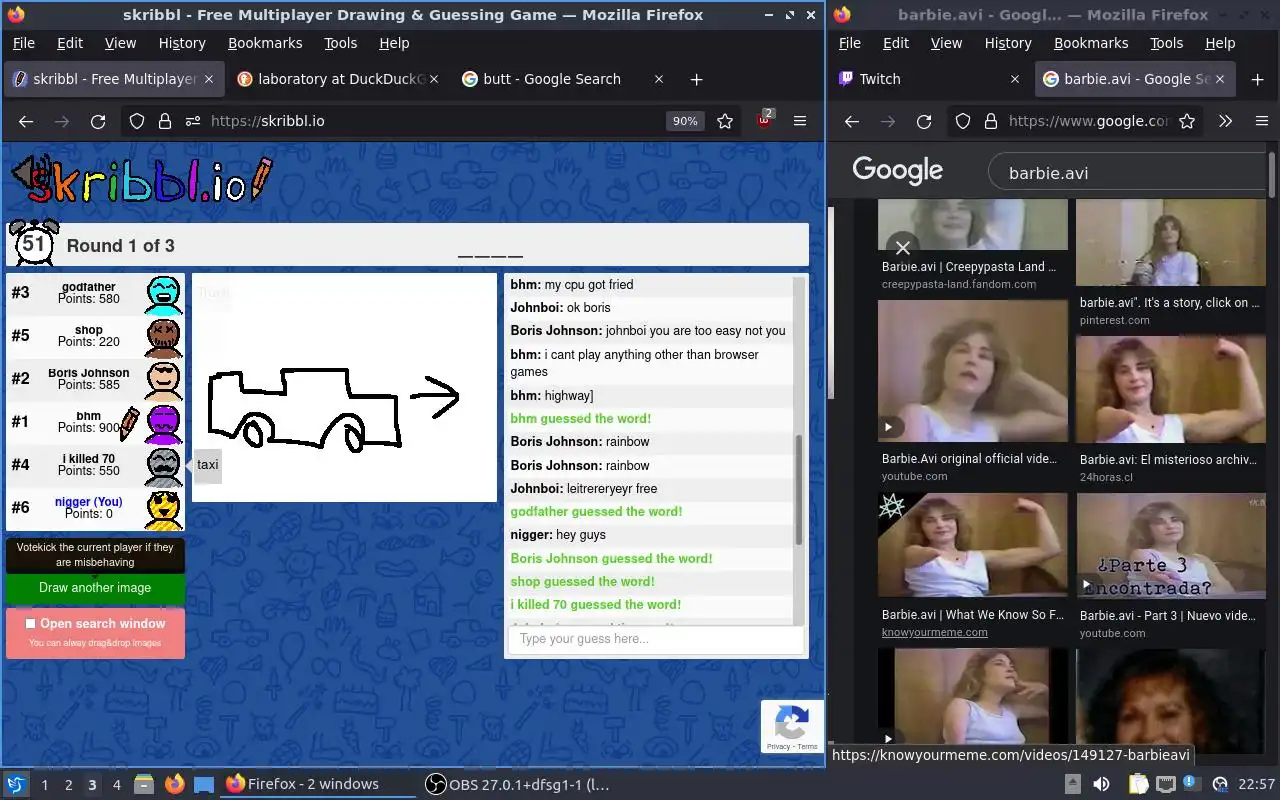Open the taskbar start menu icon
Image resolution: width=1280 pixels, height=800 pixels.
(x=16, y=784)
